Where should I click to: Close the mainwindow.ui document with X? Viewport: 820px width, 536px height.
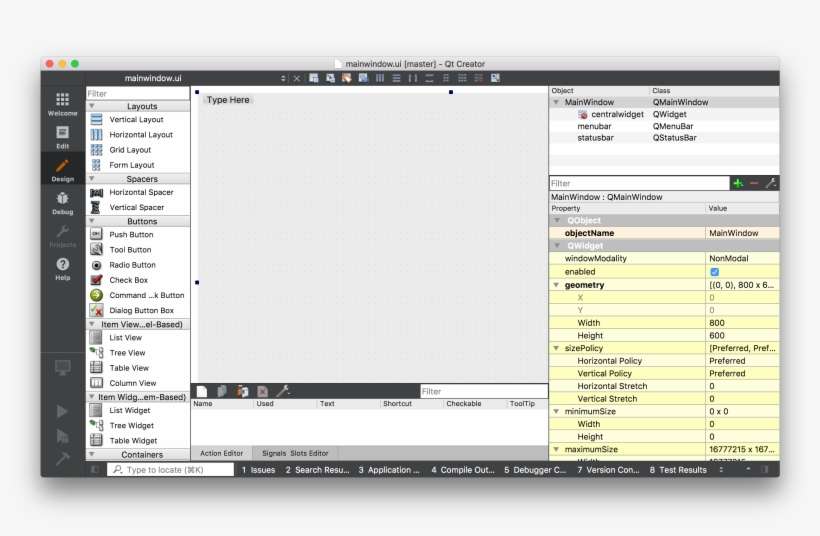tap(297, 78)
